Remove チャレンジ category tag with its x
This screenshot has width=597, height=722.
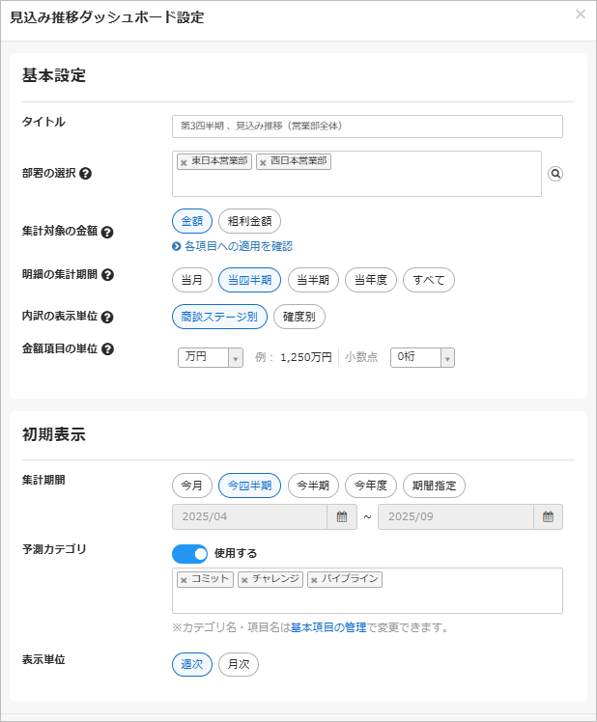pyautogui.click(x=244, y=580)
